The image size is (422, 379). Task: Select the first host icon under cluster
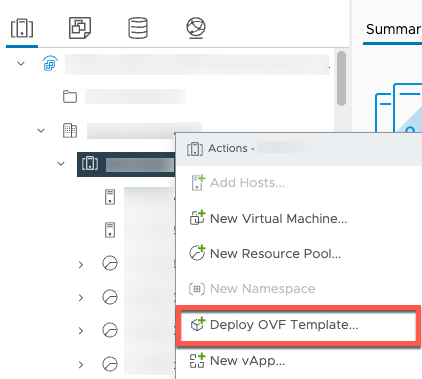click(x=110, y=197)
